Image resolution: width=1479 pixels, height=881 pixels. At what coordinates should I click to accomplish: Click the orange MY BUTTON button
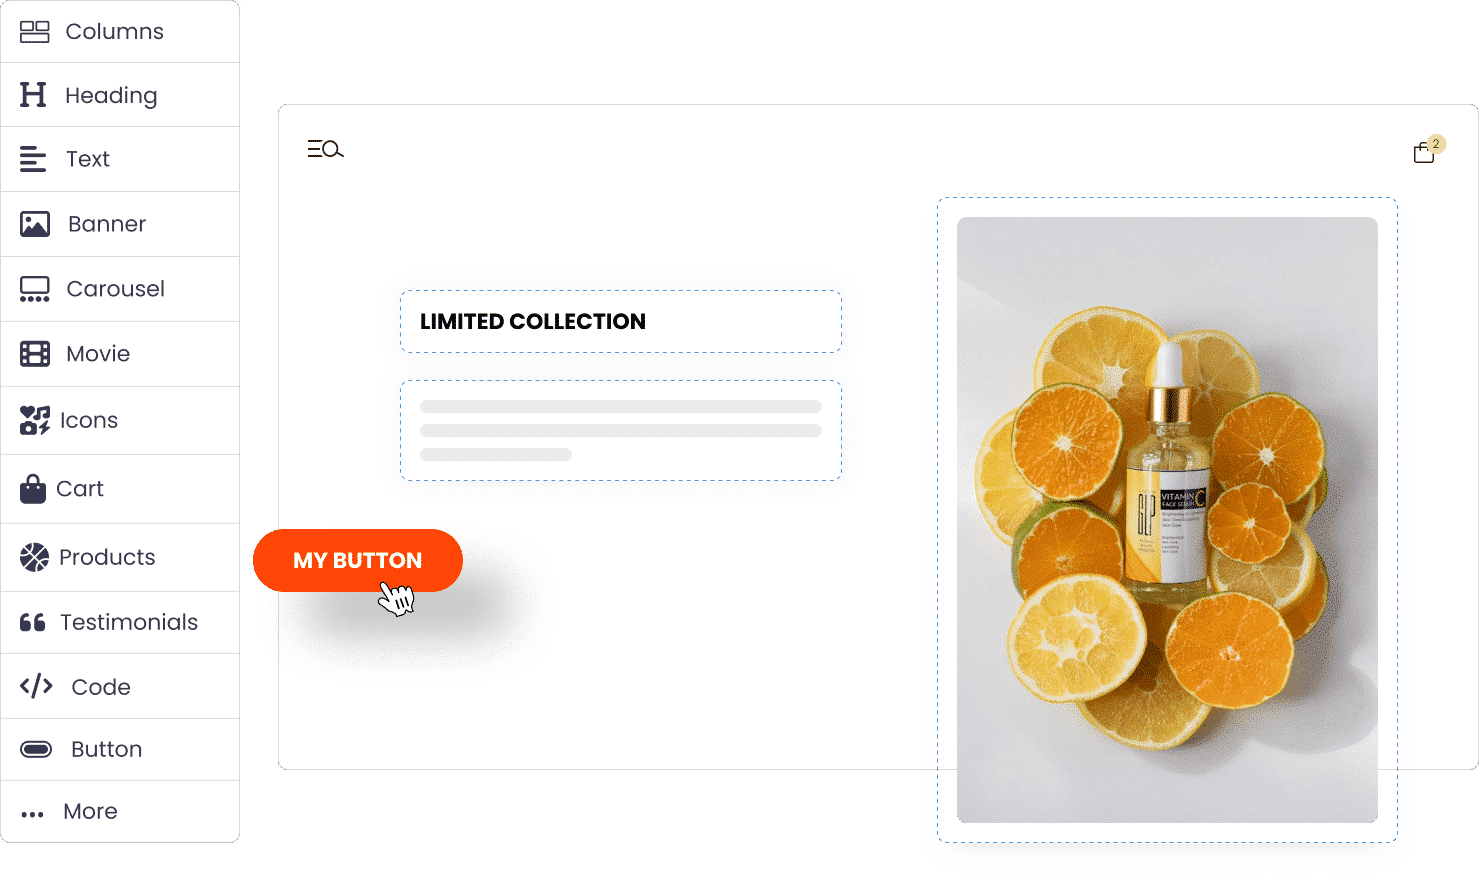358,560
